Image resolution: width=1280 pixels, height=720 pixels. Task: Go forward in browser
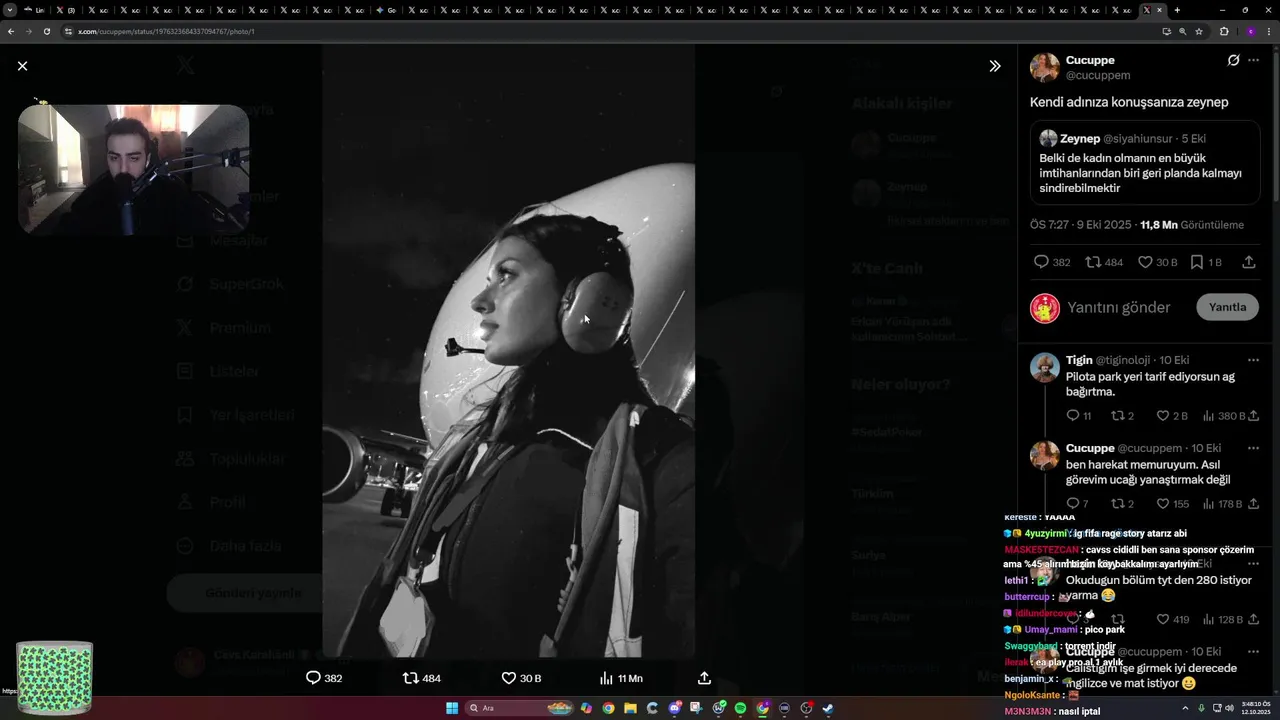(x=29, y=31)
